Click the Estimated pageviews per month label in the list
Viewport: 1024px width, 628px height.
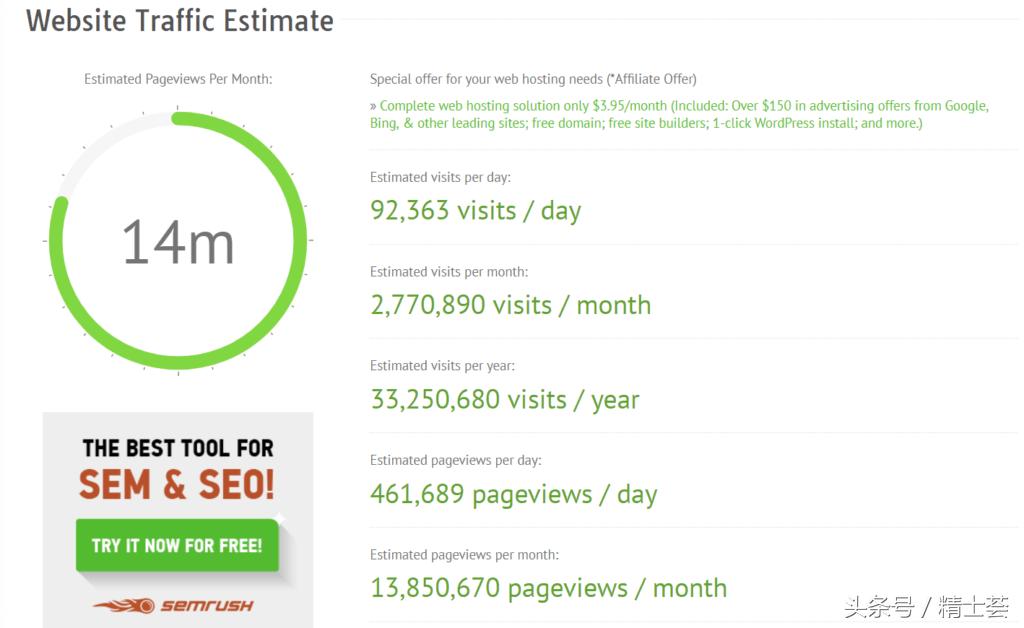point(464,555)
